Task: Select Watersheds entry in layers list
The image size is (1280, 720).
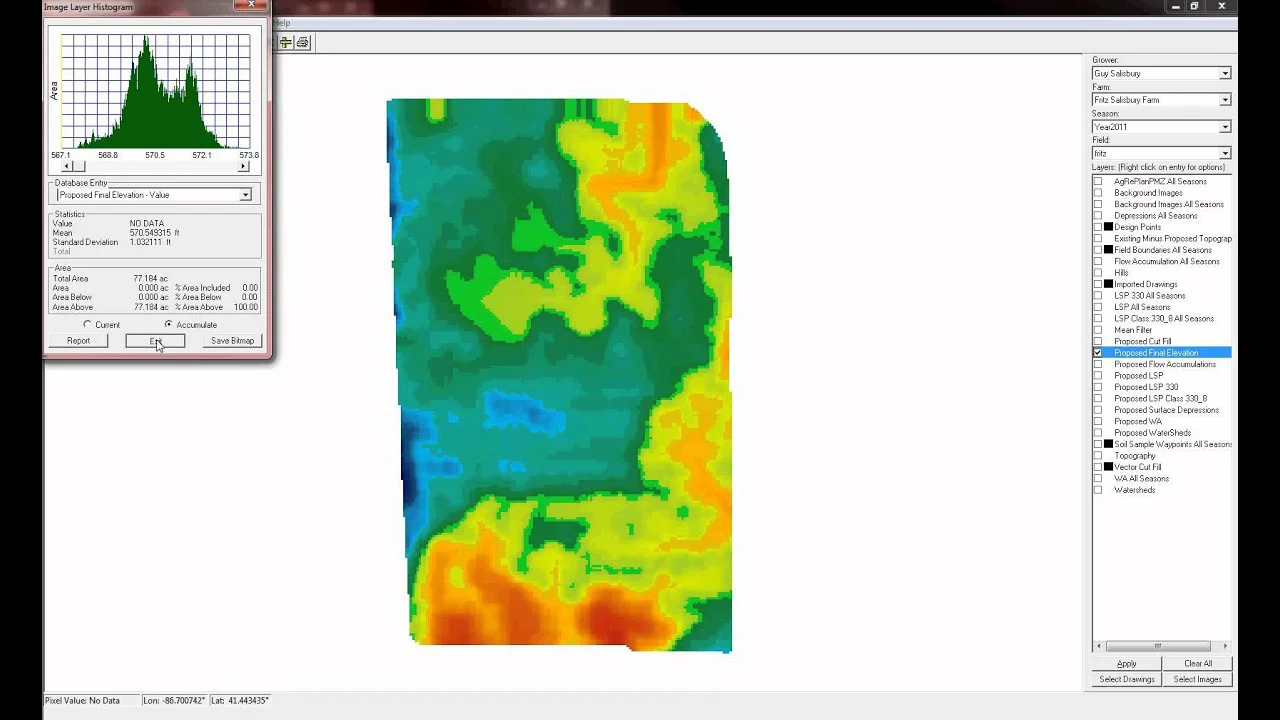Action: [1134, 490]
